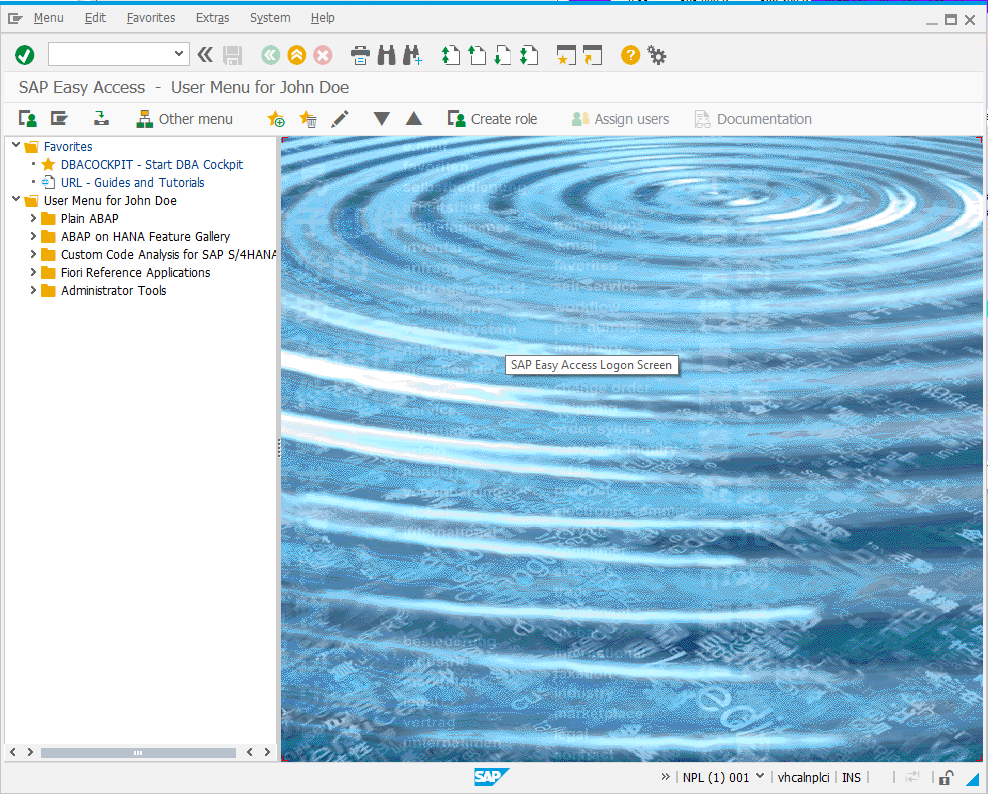Expand the Fiori Reference Applications folder
Viewport: 988px width, 794px height.
33,272
